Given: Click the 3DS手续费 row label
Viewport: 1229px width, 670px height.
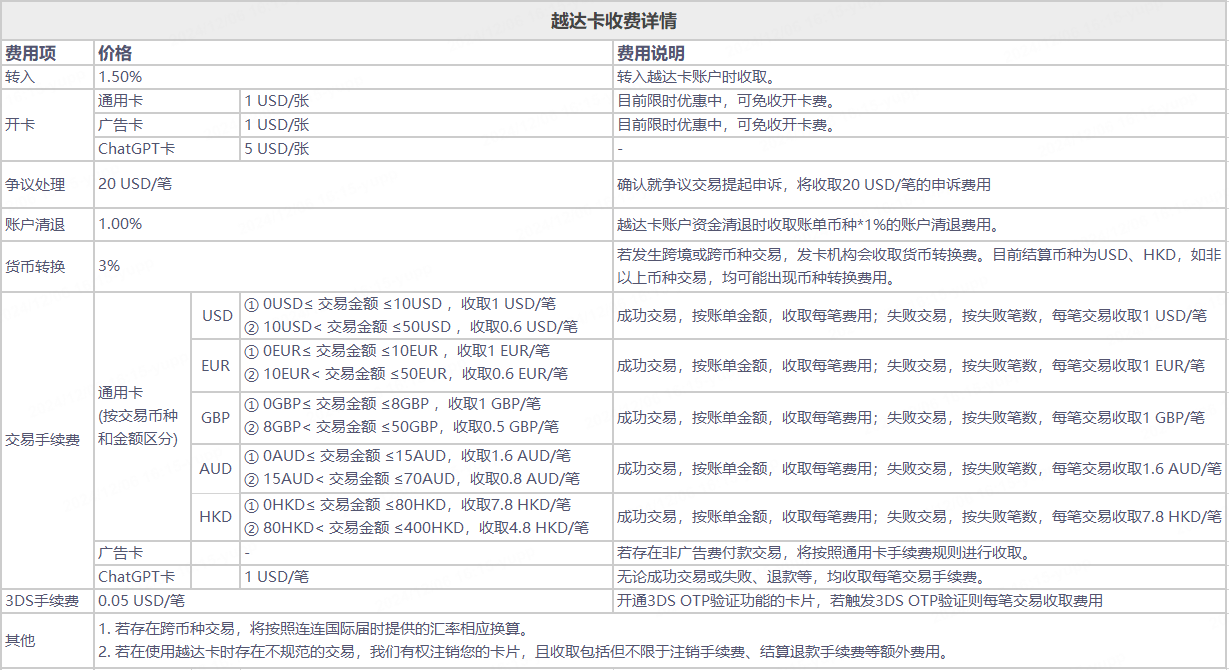Looking at the screenshot, I should tap(42, 601).
